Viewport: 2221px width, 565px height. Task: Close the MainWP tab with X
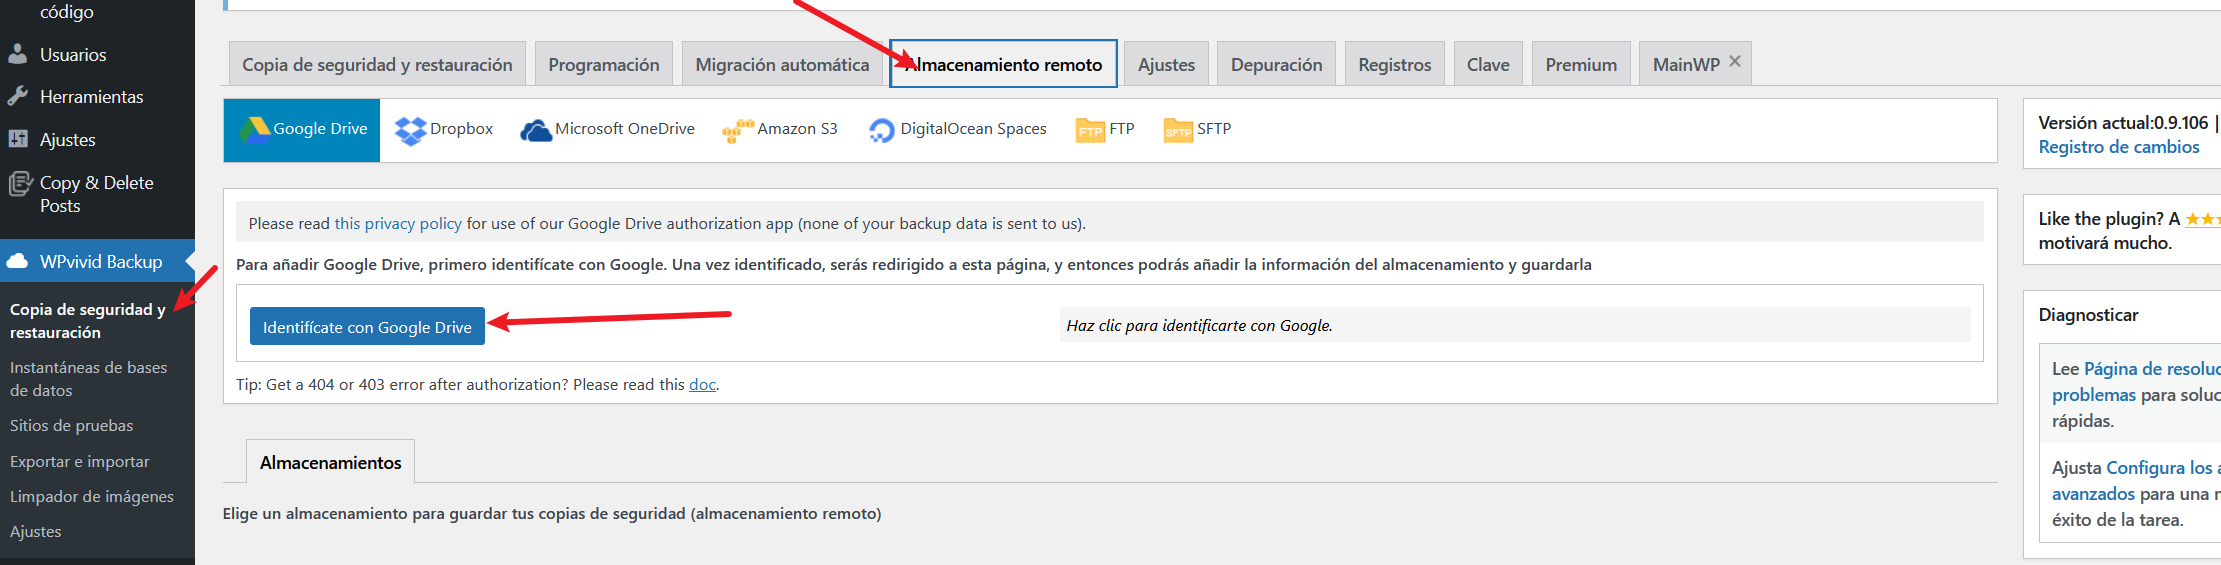pyautogui.click(x=1735, y=61)
